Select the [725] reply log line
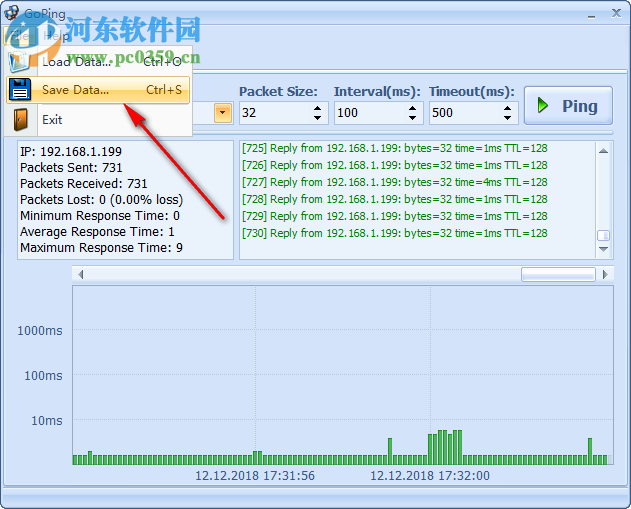631x509 pixels. pyautogui.click(x=394, y=148)
